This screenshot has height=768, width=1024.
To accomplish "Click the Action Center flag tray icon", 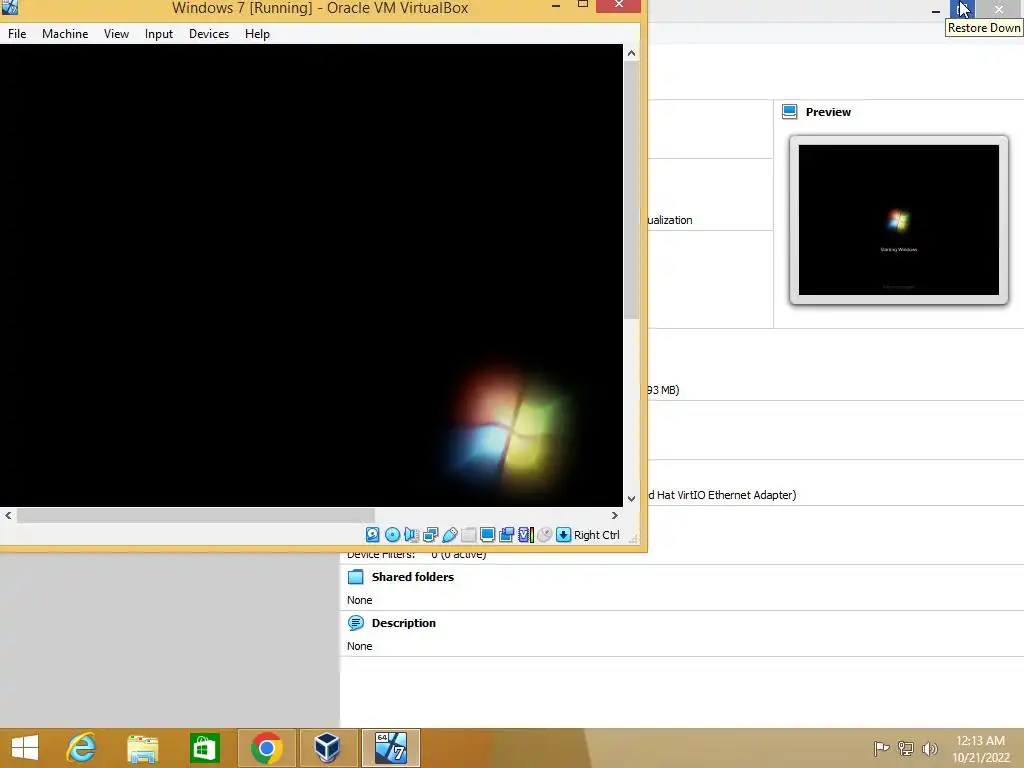I will (881, 748).
